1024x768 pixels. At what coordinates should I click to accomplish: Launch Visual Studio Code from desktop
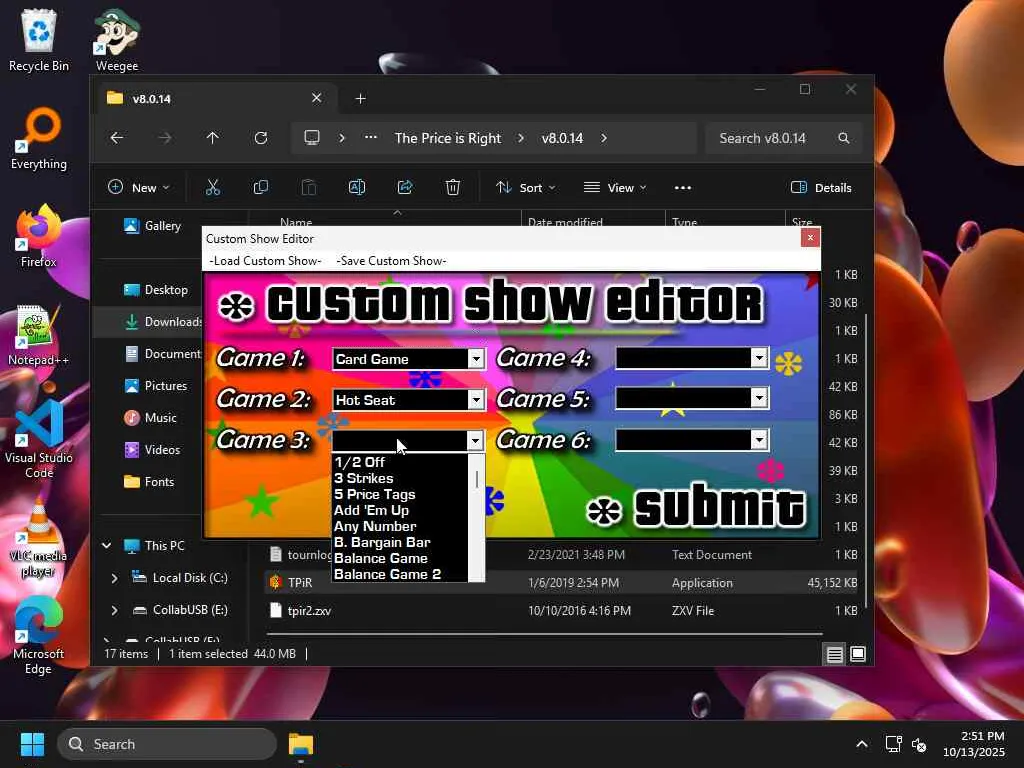39,439
